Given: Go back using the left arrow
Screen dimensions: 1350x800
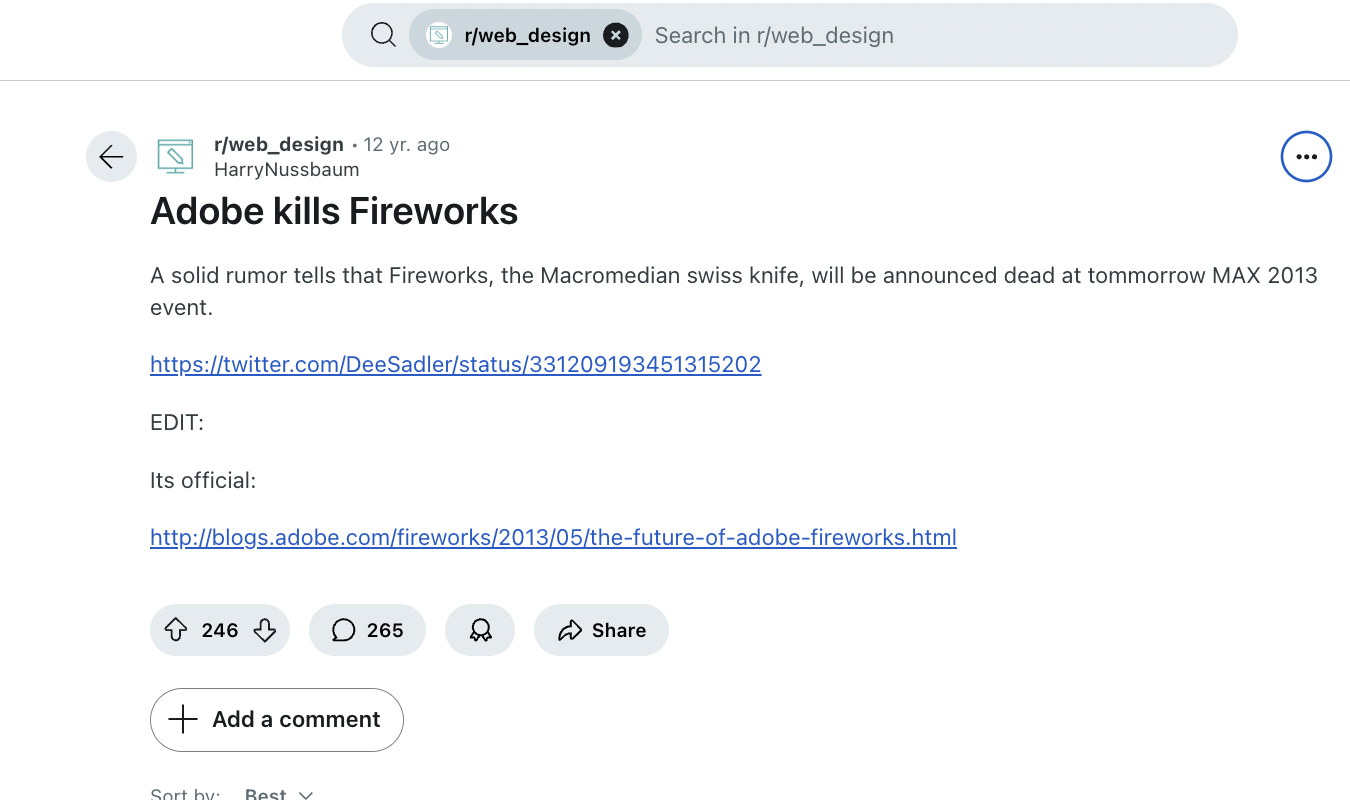Looking at the screenshot, I should tap(111, 156).
